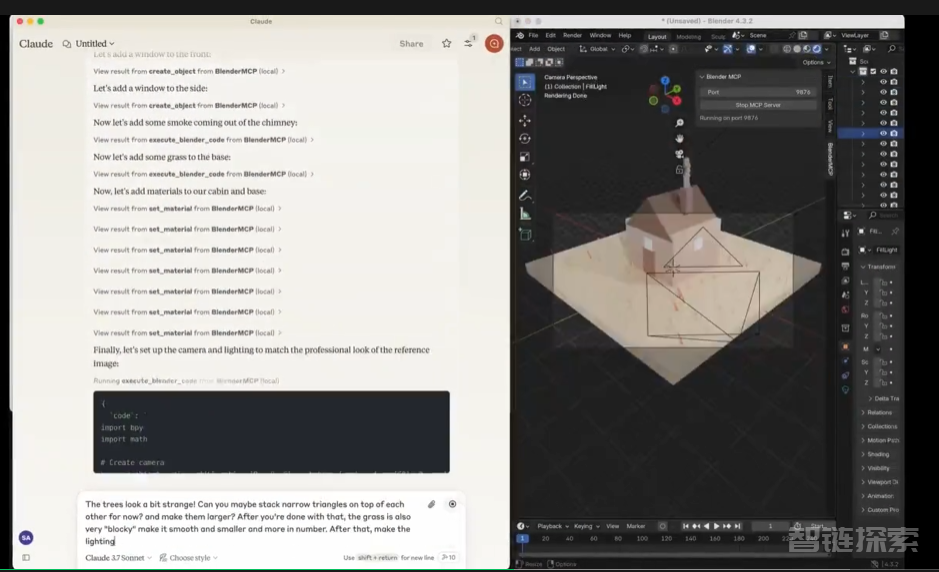The width and height of the screenshot is (939, 572).
Task: Select the Scale tool in Blender toolbar
Action: tap(525, 157)
